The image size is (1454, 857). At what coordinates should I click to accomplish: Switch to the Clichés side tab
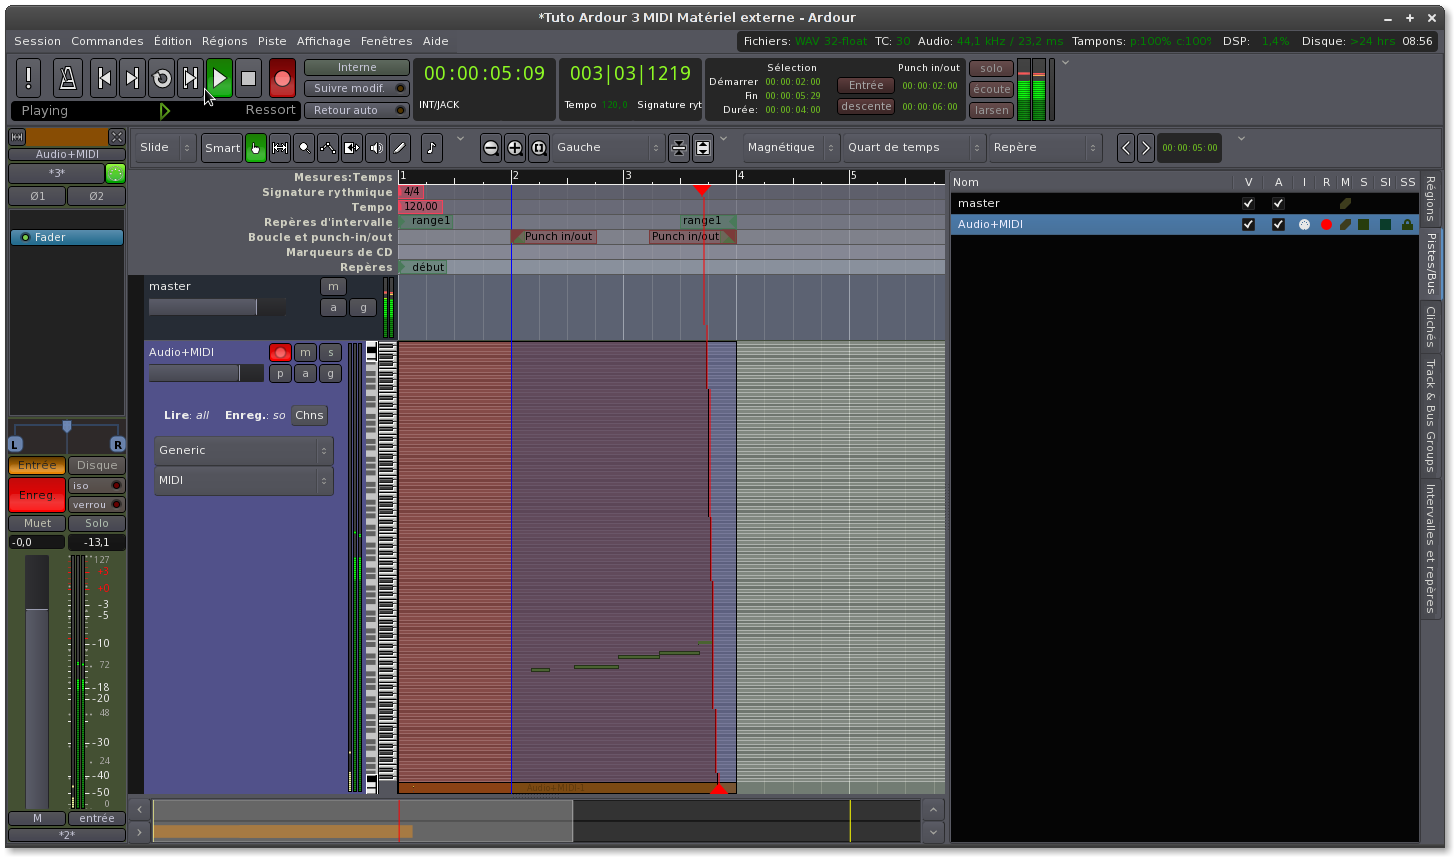[1430, 327]
